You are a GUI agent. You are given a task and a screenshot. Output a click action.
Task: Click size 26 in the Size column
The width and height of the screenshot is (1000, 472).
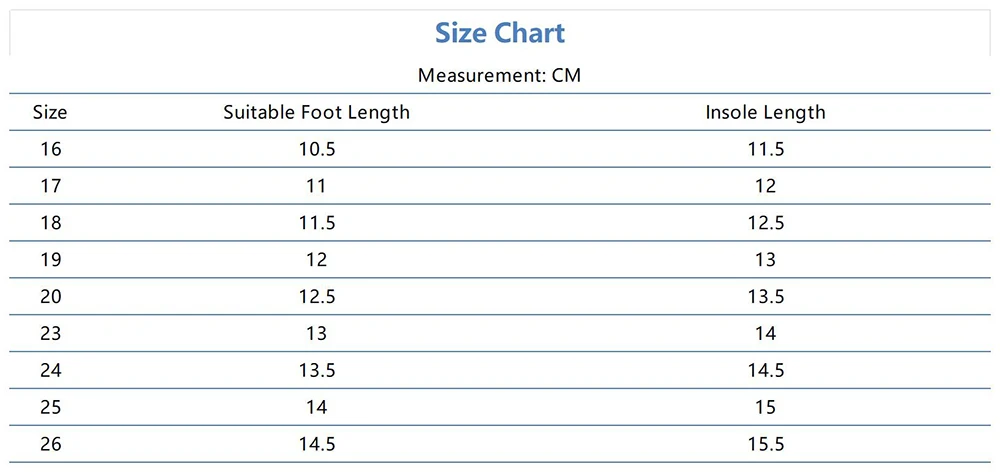[x=50, y=445]
